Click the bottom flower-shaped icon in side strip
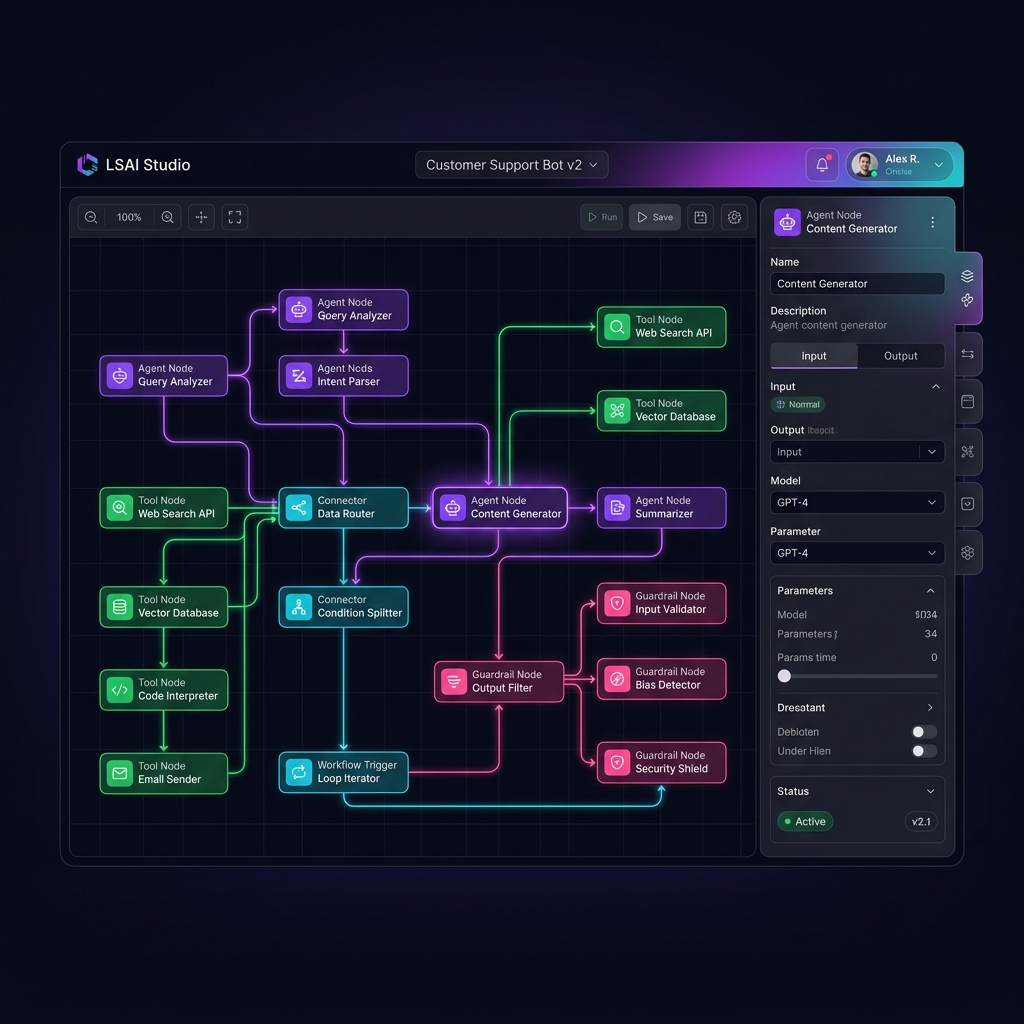 tap(967, 552)
